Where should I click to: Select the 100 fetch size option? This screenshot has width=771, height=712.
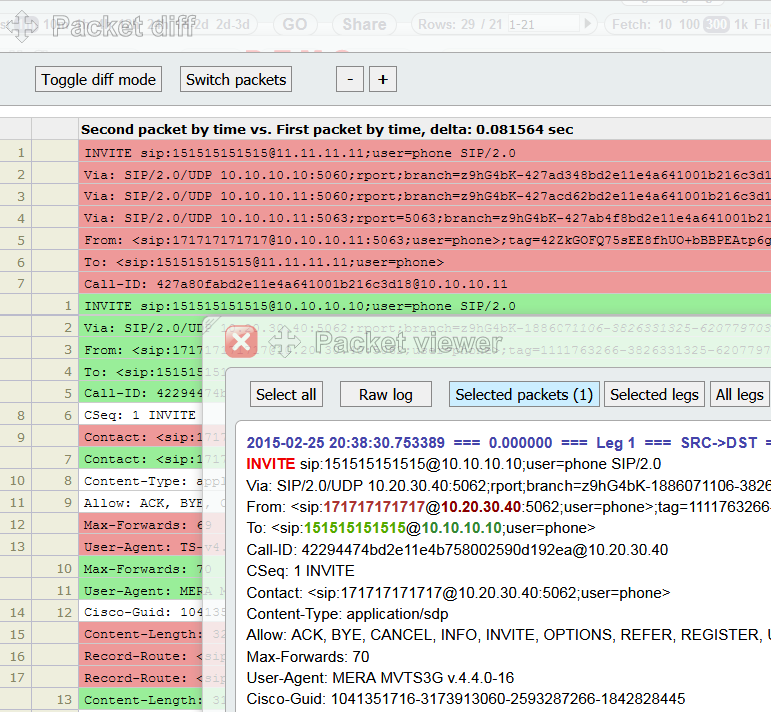[x=690, y=24]
